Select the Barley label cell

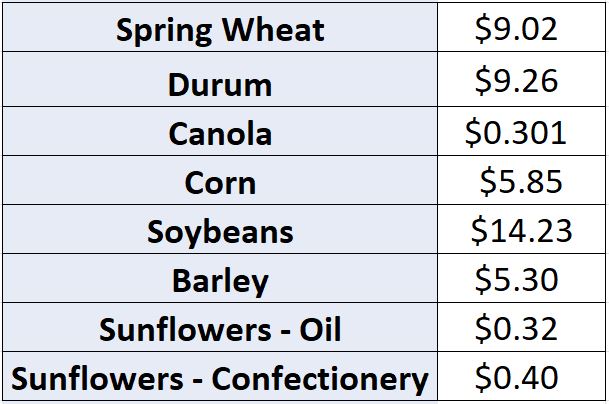tap(220, 278)
